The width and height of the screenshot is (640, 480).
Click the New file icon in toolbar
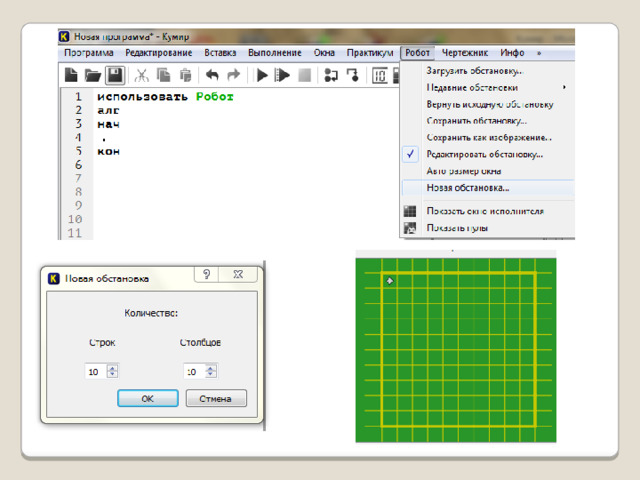coord(72,75)
